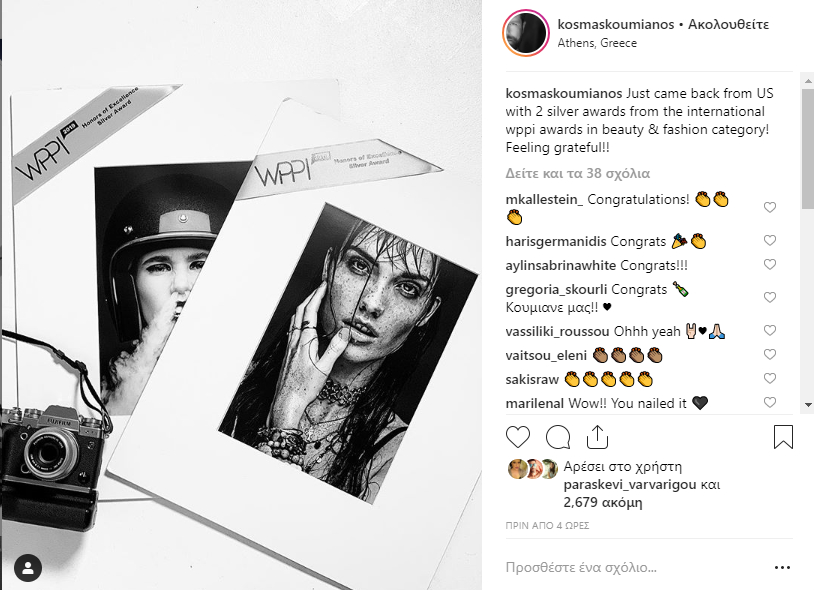Open the three-dot more options menu
The image size is (814, 590).
click(x=782, y=567)
